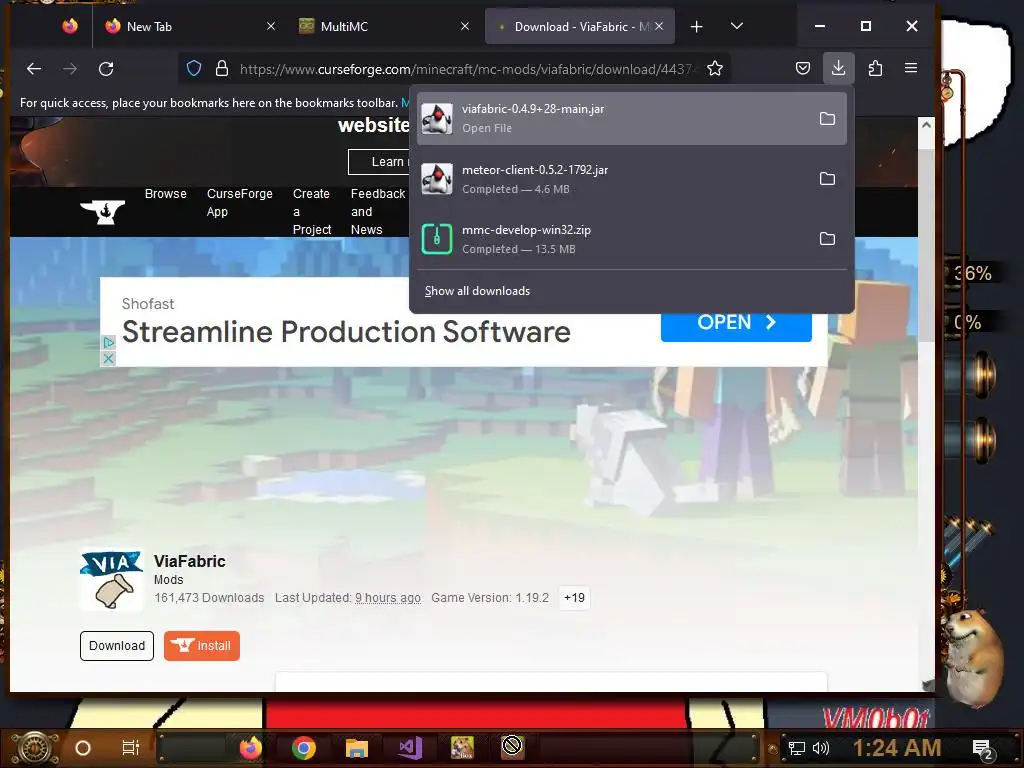Open the Firefox application menu
Screen dimensions: 1024x768
pos(911,68)
